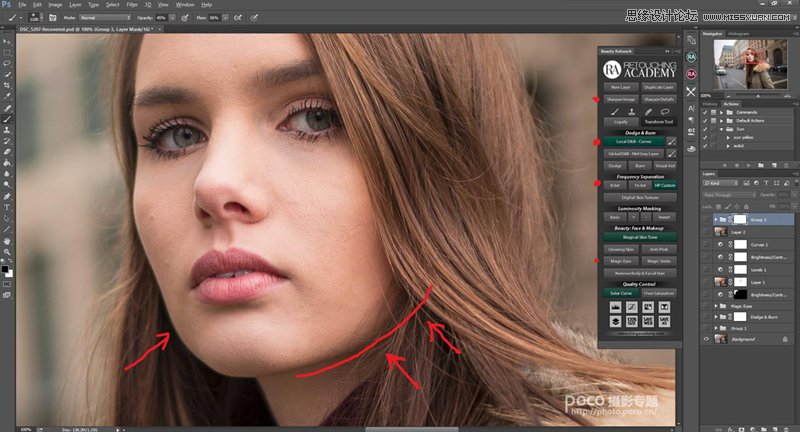Pick the Brush tool in the toolbox

pyautogui.click(x=7, y=118)
